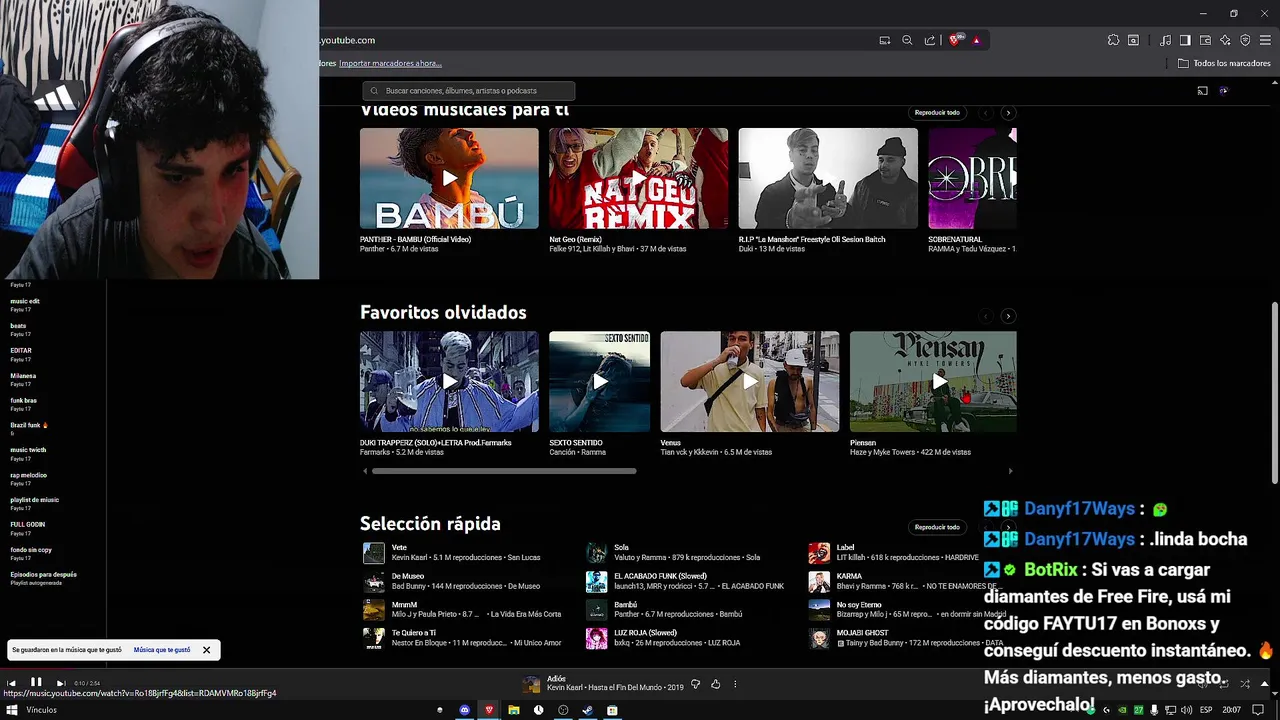The width and height of the screenshot is (1280, 720).
Task: Click the install app icon in address bar
Action: pos(885,40)
